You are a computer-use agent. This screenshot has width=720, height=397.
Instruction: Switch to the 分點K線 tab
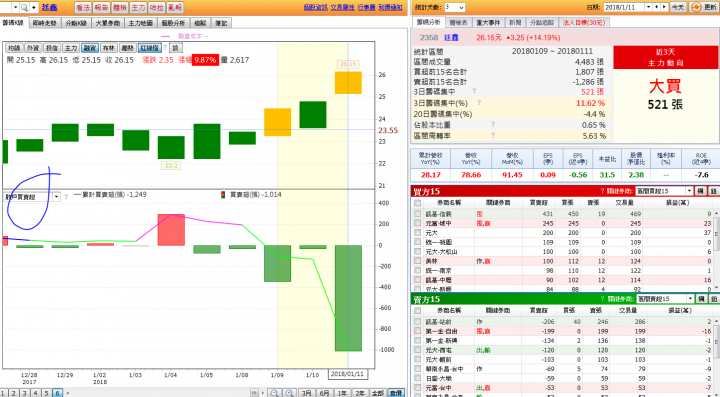pos(76,23)
